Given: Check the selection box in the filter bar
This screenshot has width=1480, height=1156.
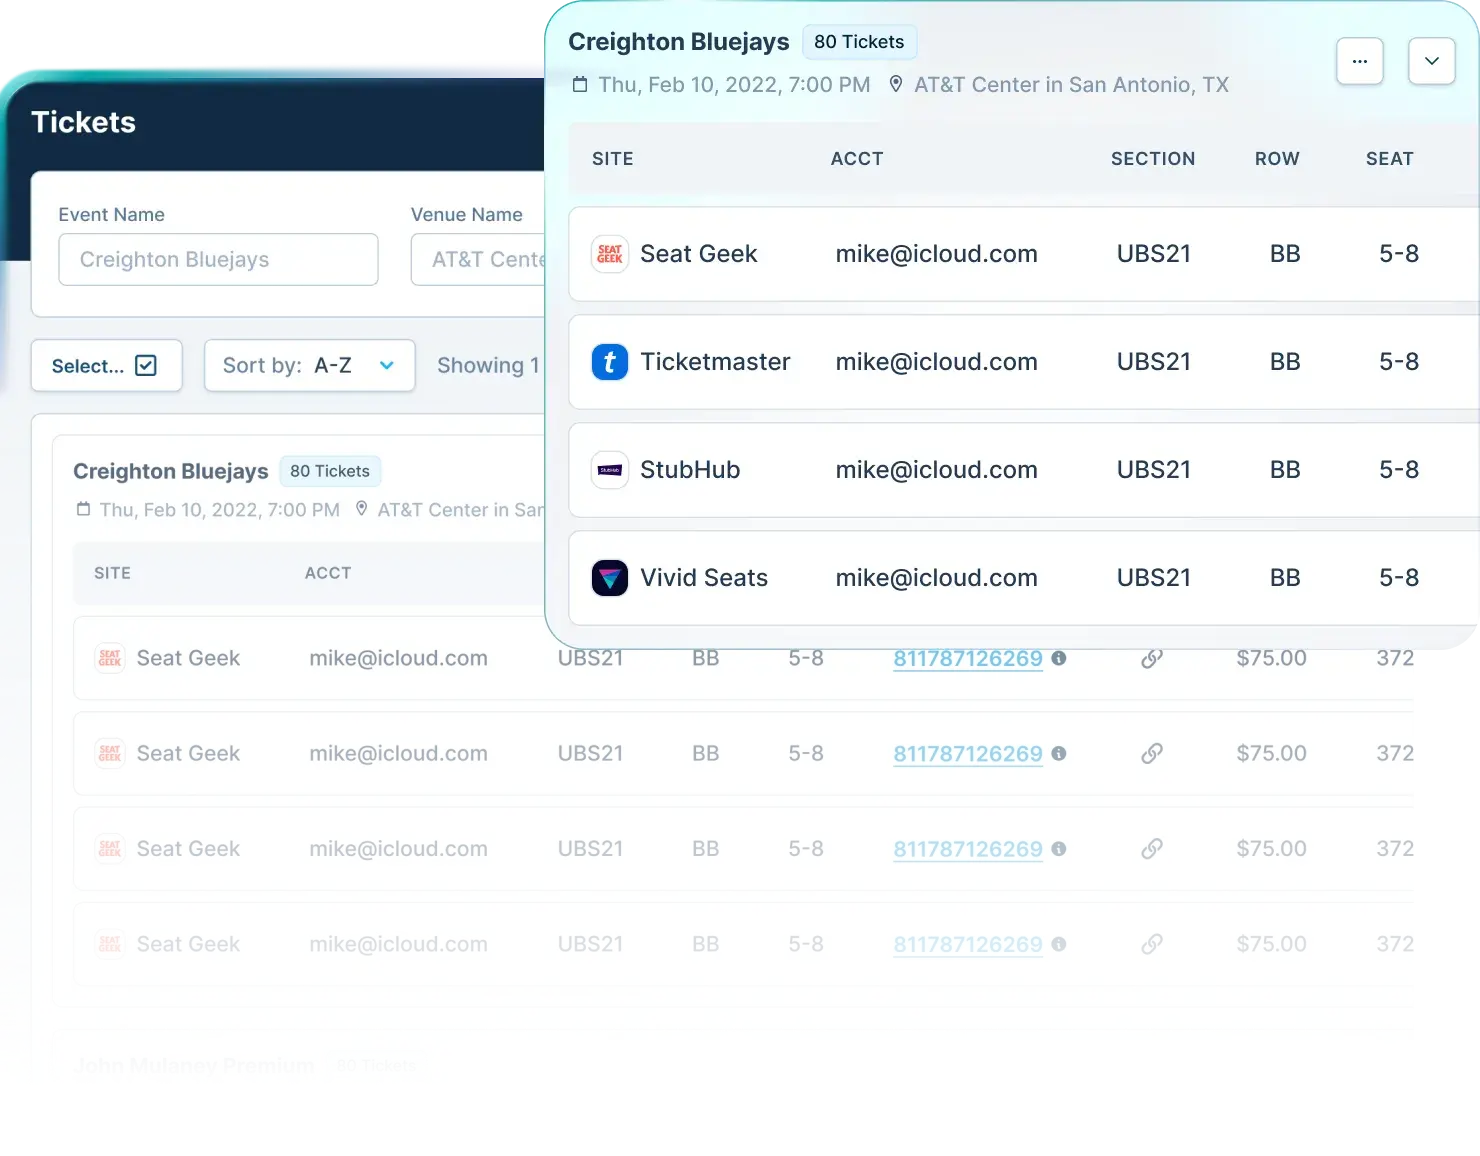Looking at the screenshot, I should [146, 365].
